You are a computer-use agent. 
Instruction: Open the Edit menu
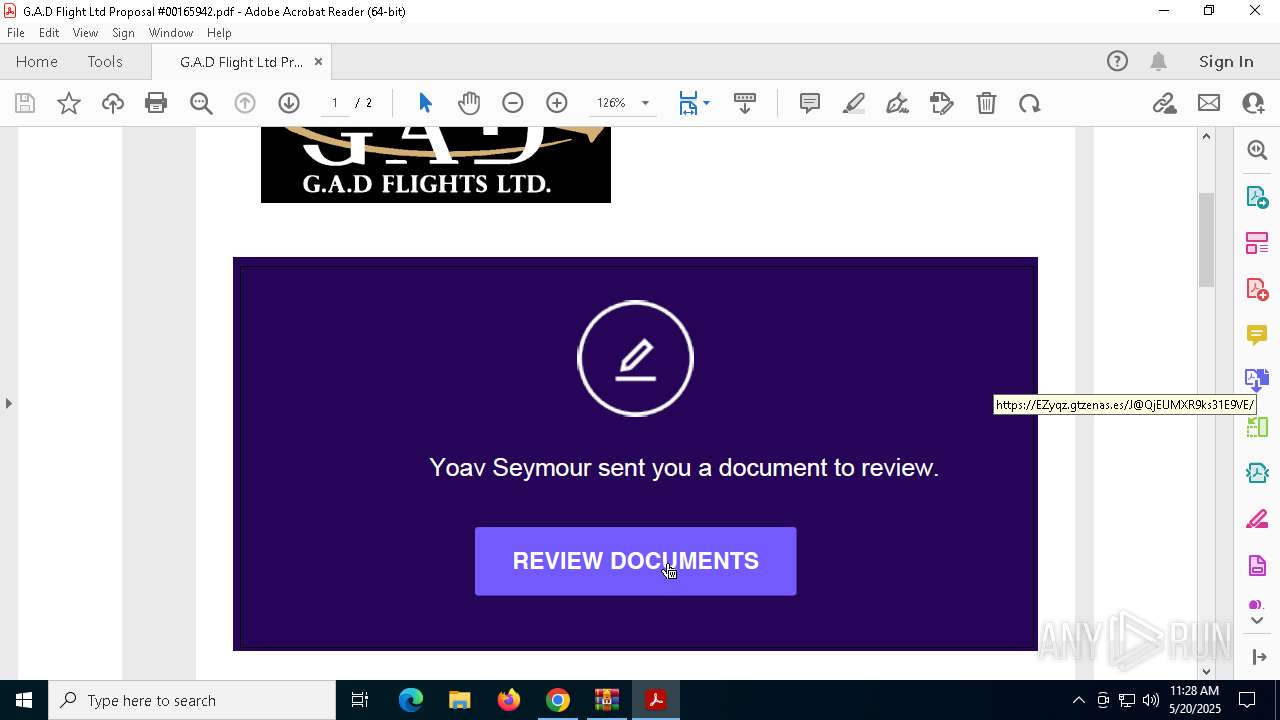coord(49,33)
